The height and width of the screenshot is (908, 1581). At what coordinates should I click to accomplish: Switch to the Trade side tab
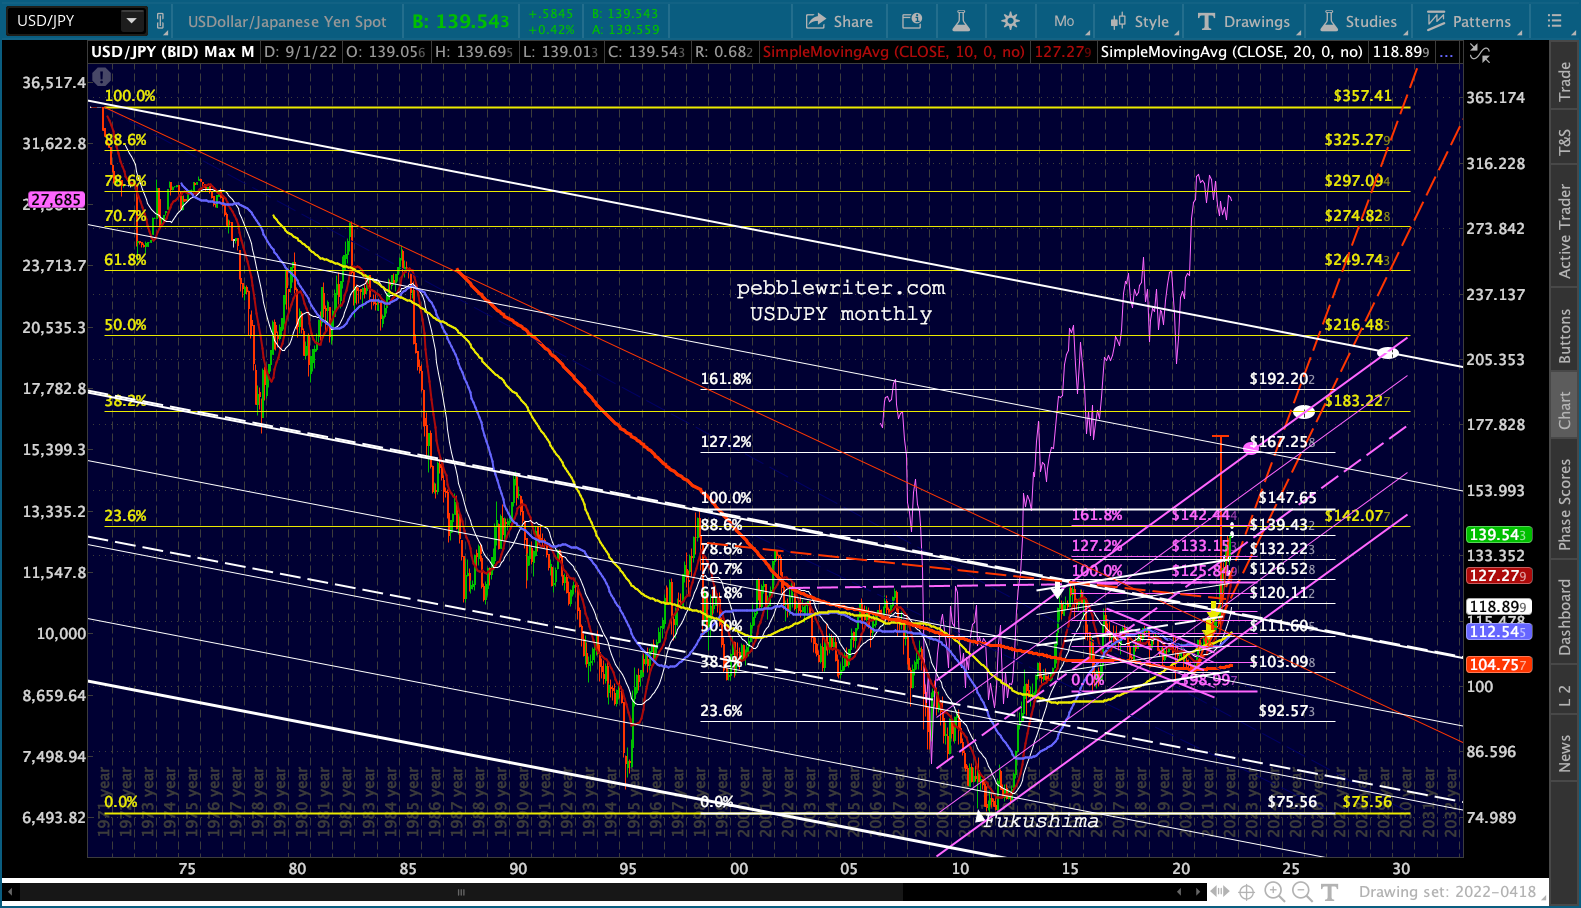[x=1565, y=82]
